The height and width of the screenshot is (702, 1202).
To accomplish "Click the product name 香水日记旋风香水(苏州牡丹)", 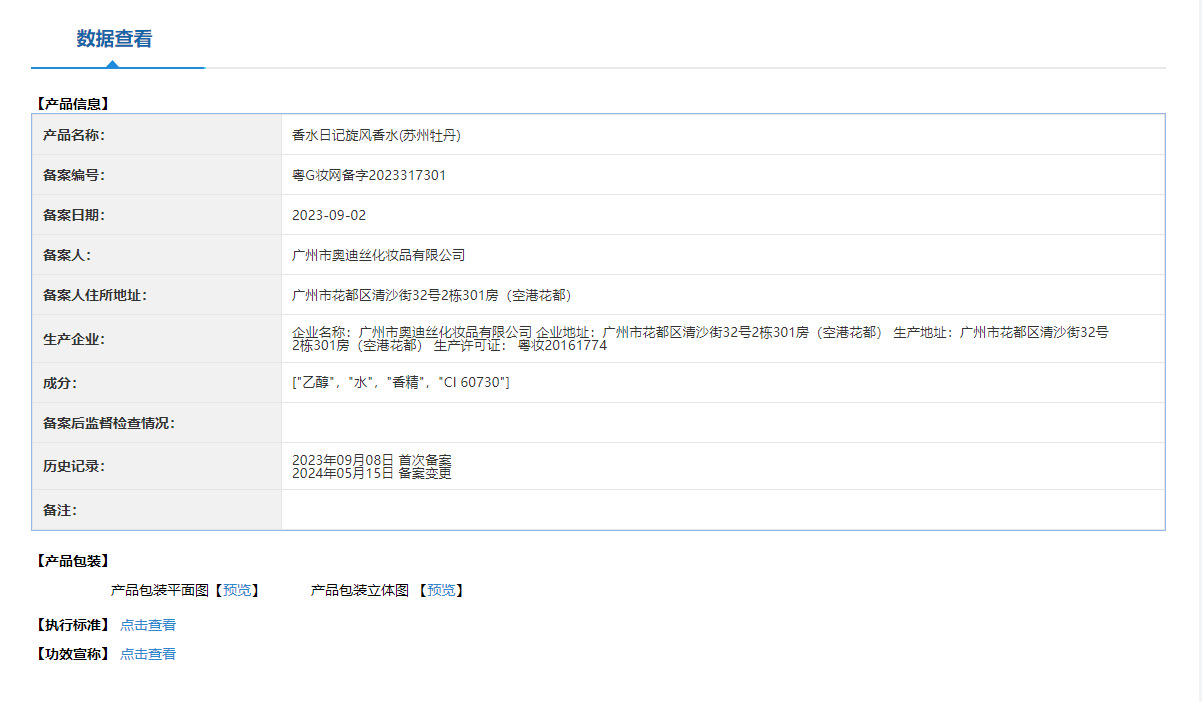I will [x=376, y=135].
